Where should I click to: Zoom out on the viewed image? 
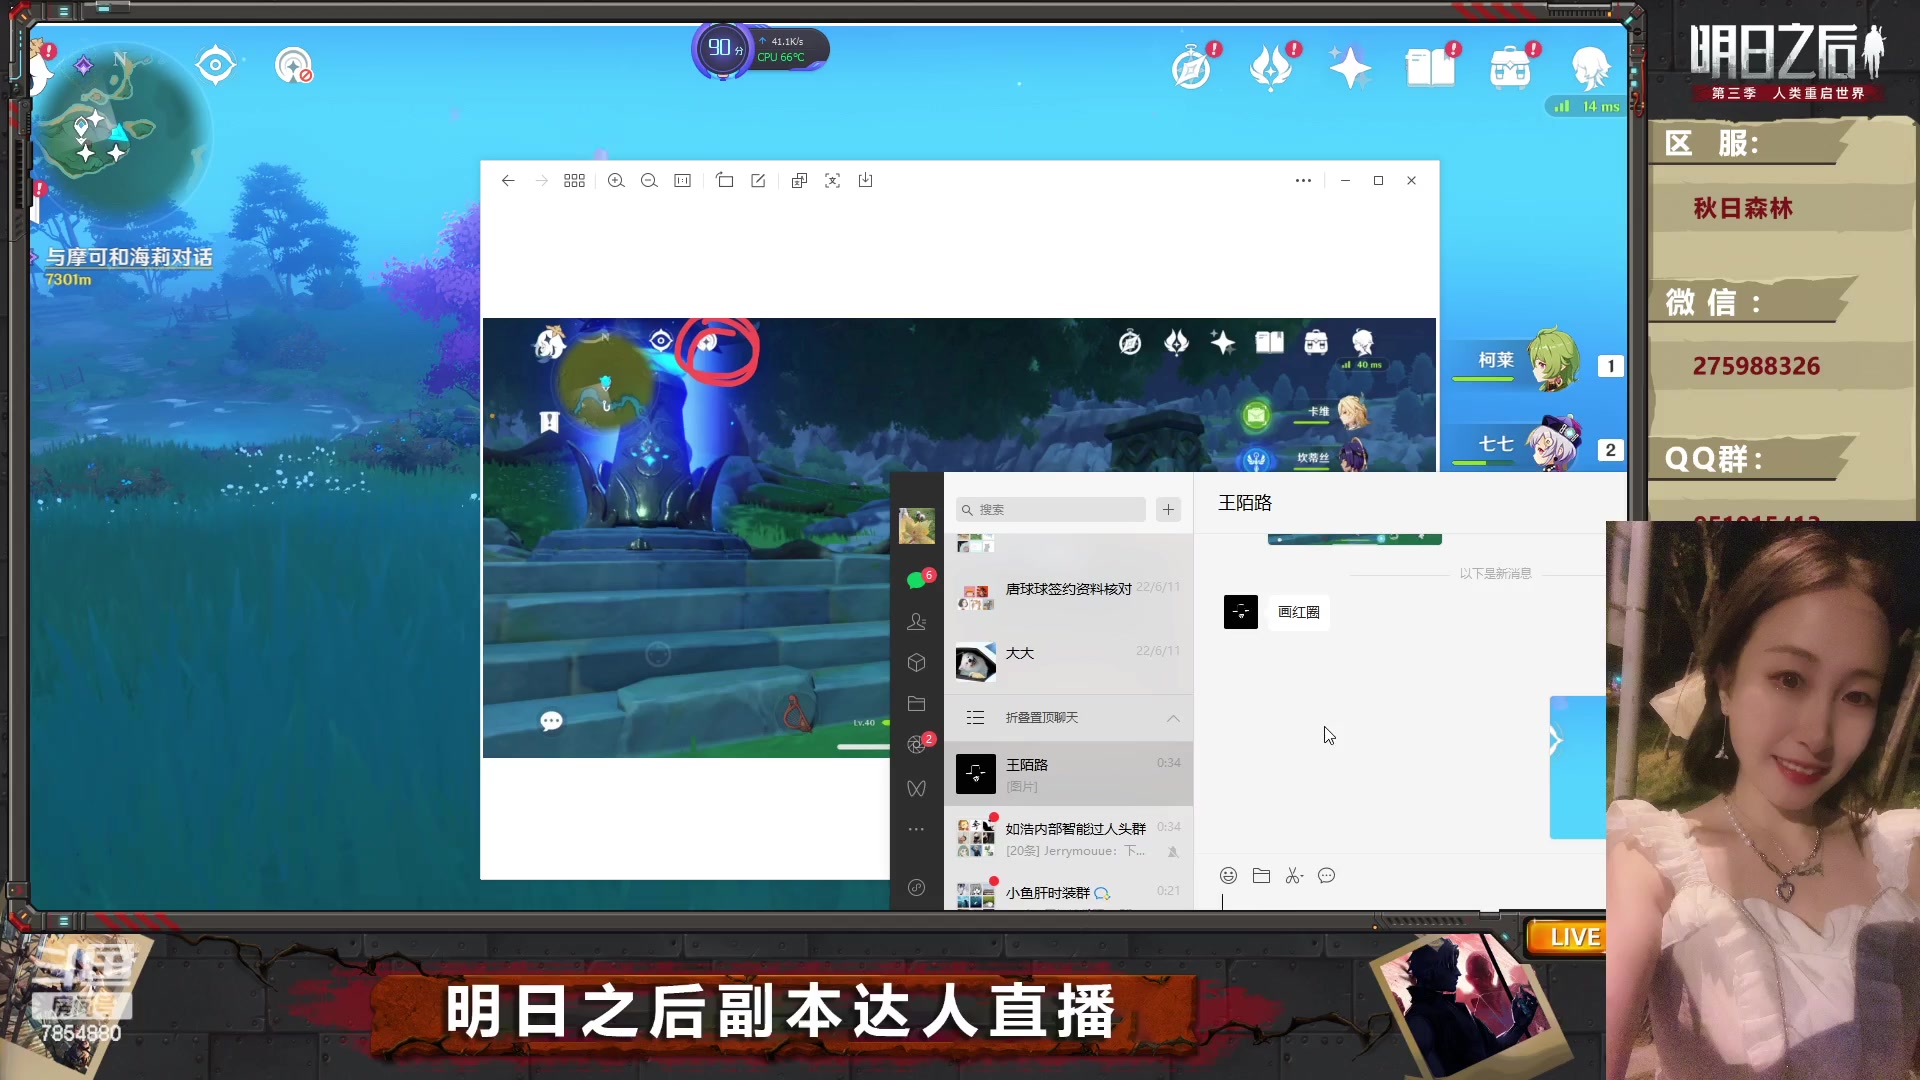649,180
